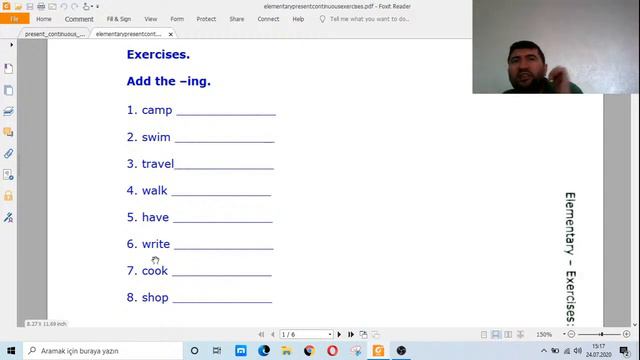
Task: Open the Layers panel icon
Action: (8, 111)
